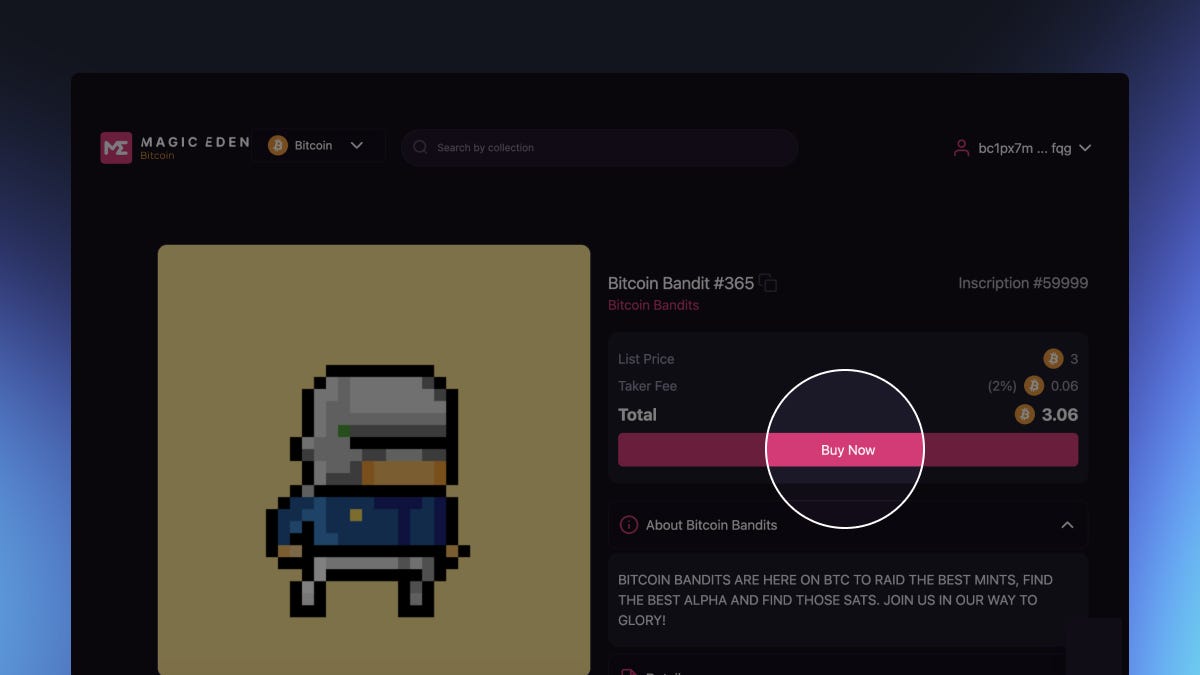
Task: Select the List Price label
Action: [x=646, y=359]
